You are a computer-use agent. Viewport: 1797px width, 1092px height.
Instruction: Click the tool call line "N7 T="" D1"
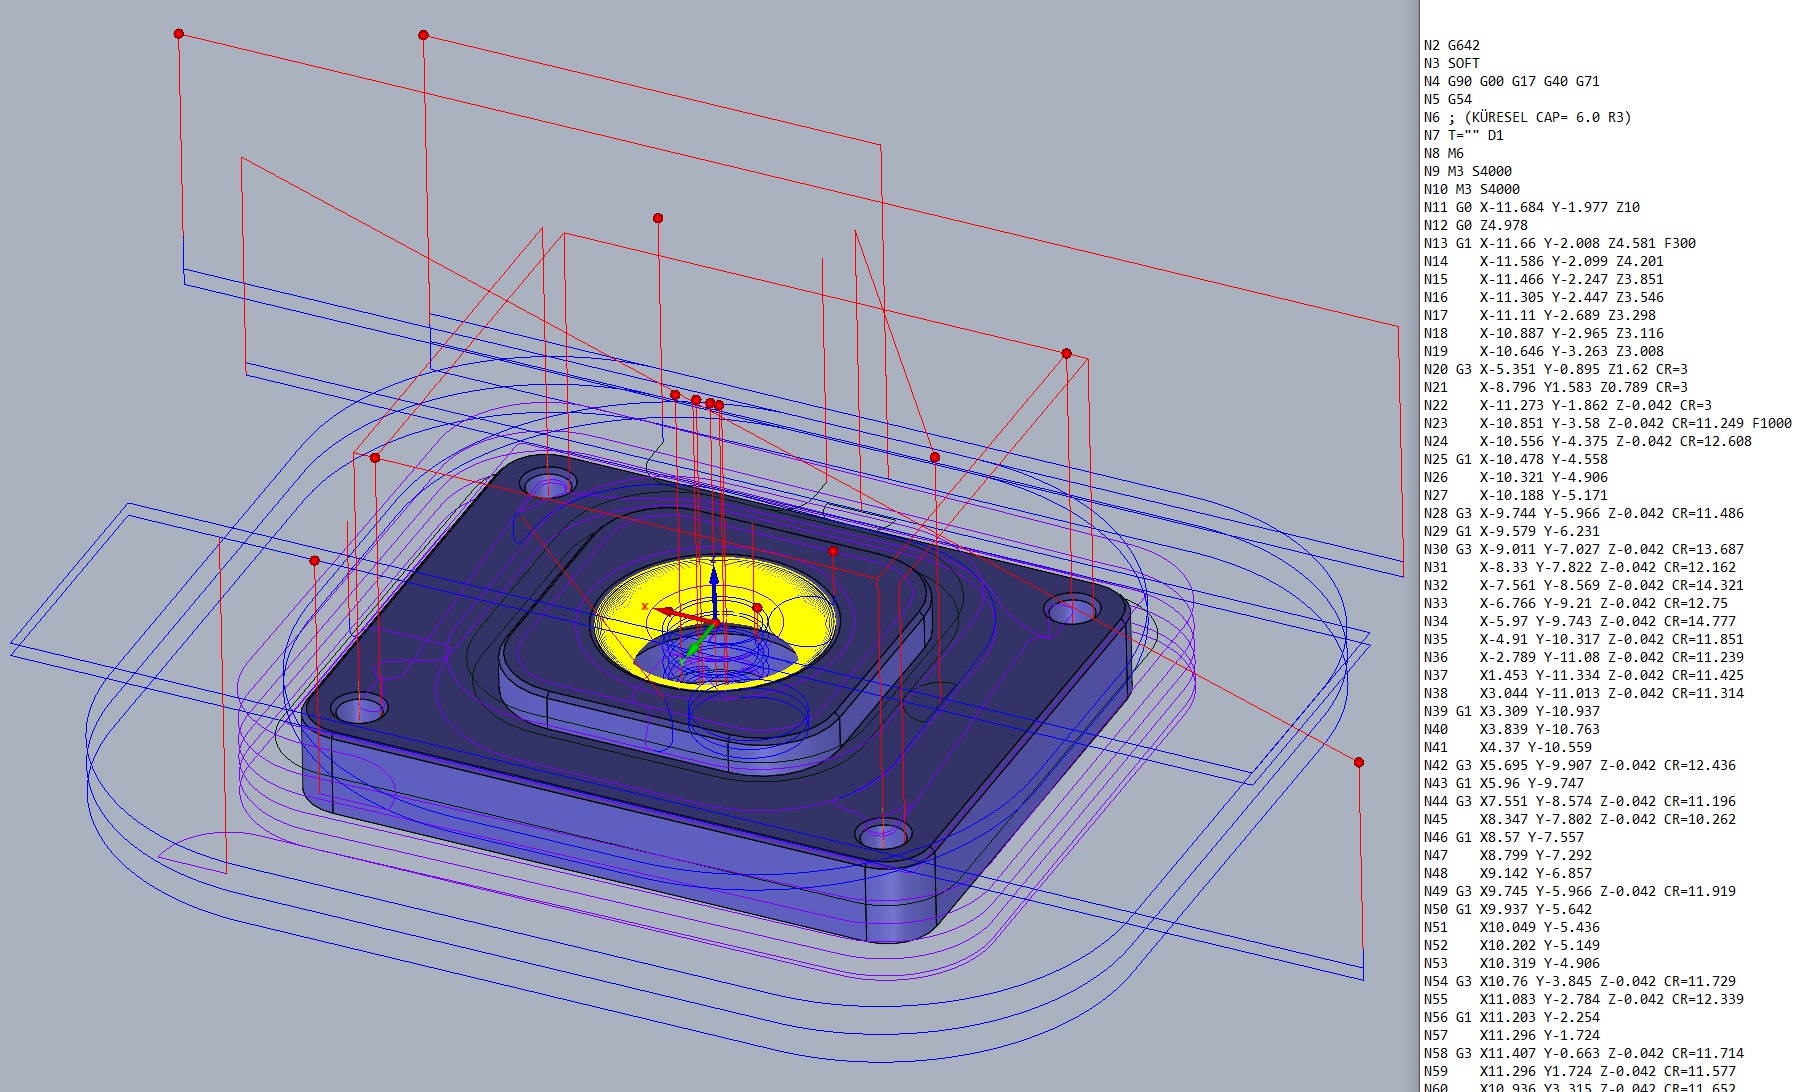click(x=1464, y=135)
